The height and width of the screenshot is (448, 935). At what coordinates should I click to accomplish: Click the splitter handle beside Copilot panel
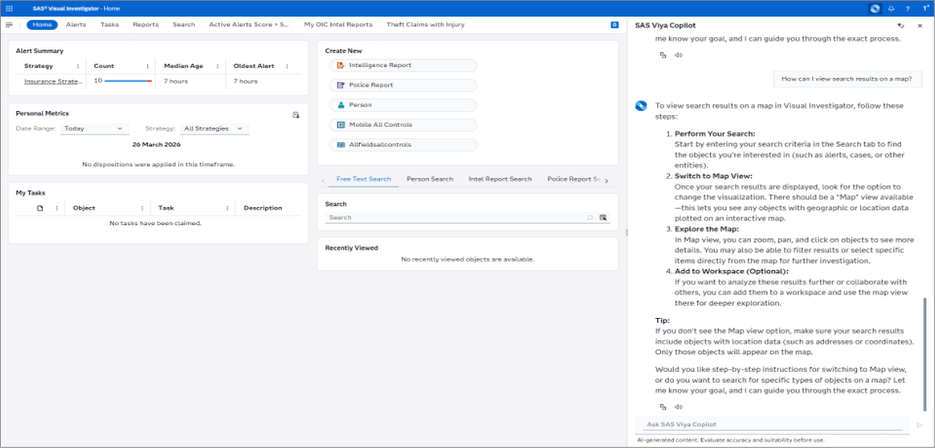click(626, 232)
